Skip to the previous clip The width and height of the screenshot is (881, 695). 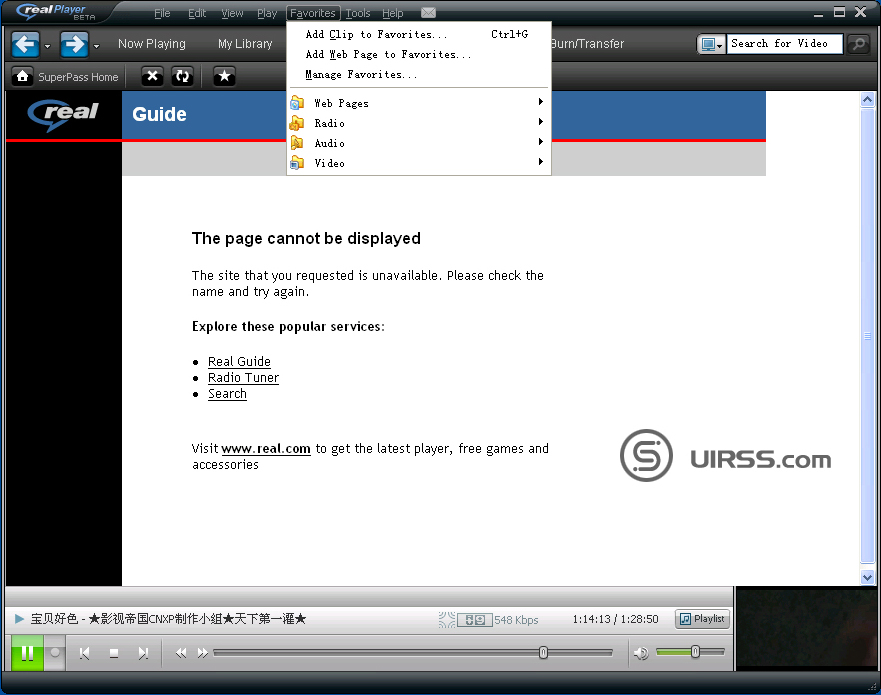[x=85, y=653]
